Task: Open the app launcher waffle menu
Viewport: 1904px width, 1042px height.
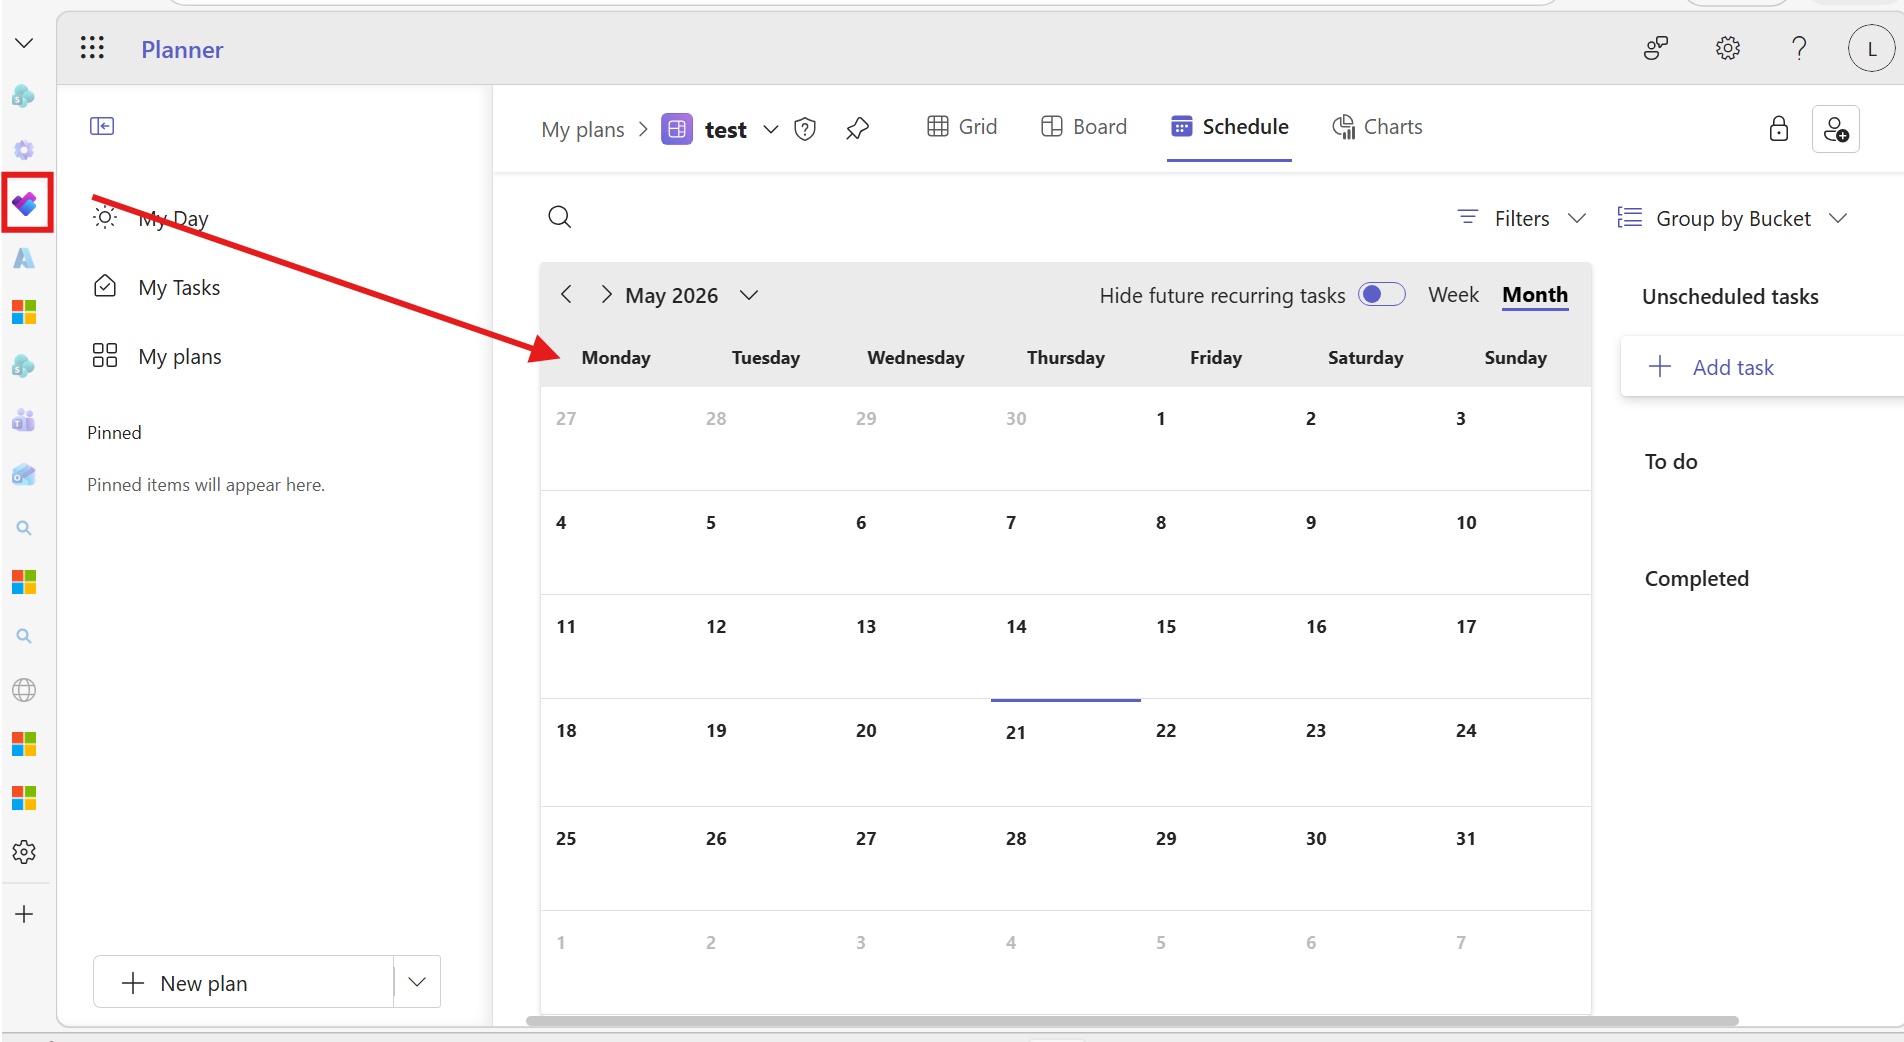Action: point(92,48)
